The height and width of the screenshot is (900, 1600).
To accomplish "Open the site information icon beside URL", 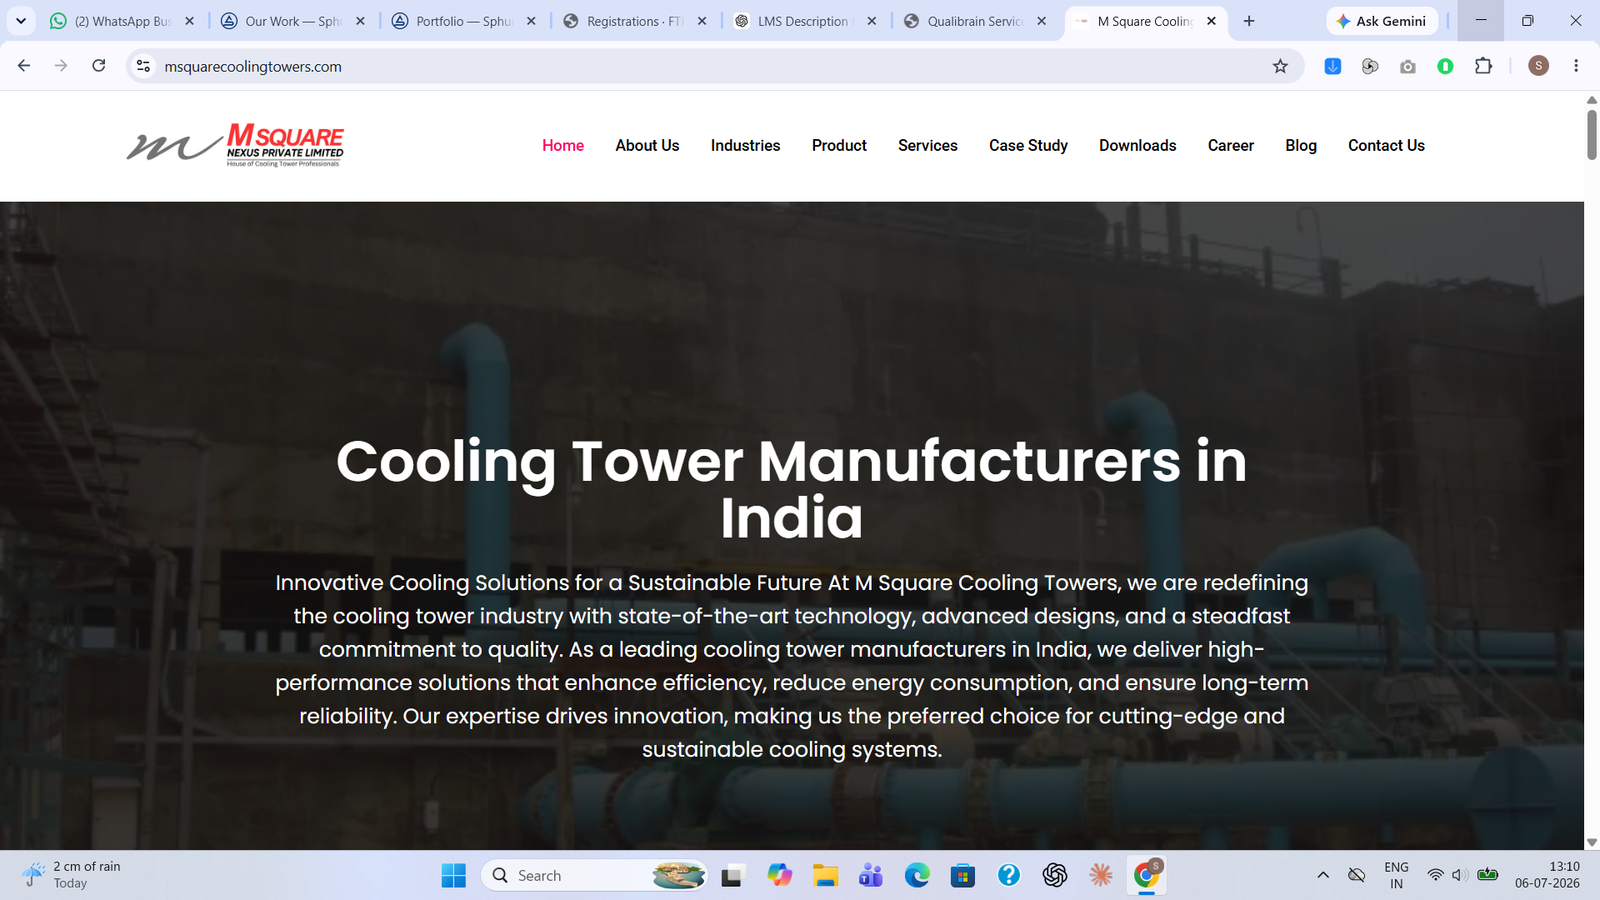I will coord(144,66).
